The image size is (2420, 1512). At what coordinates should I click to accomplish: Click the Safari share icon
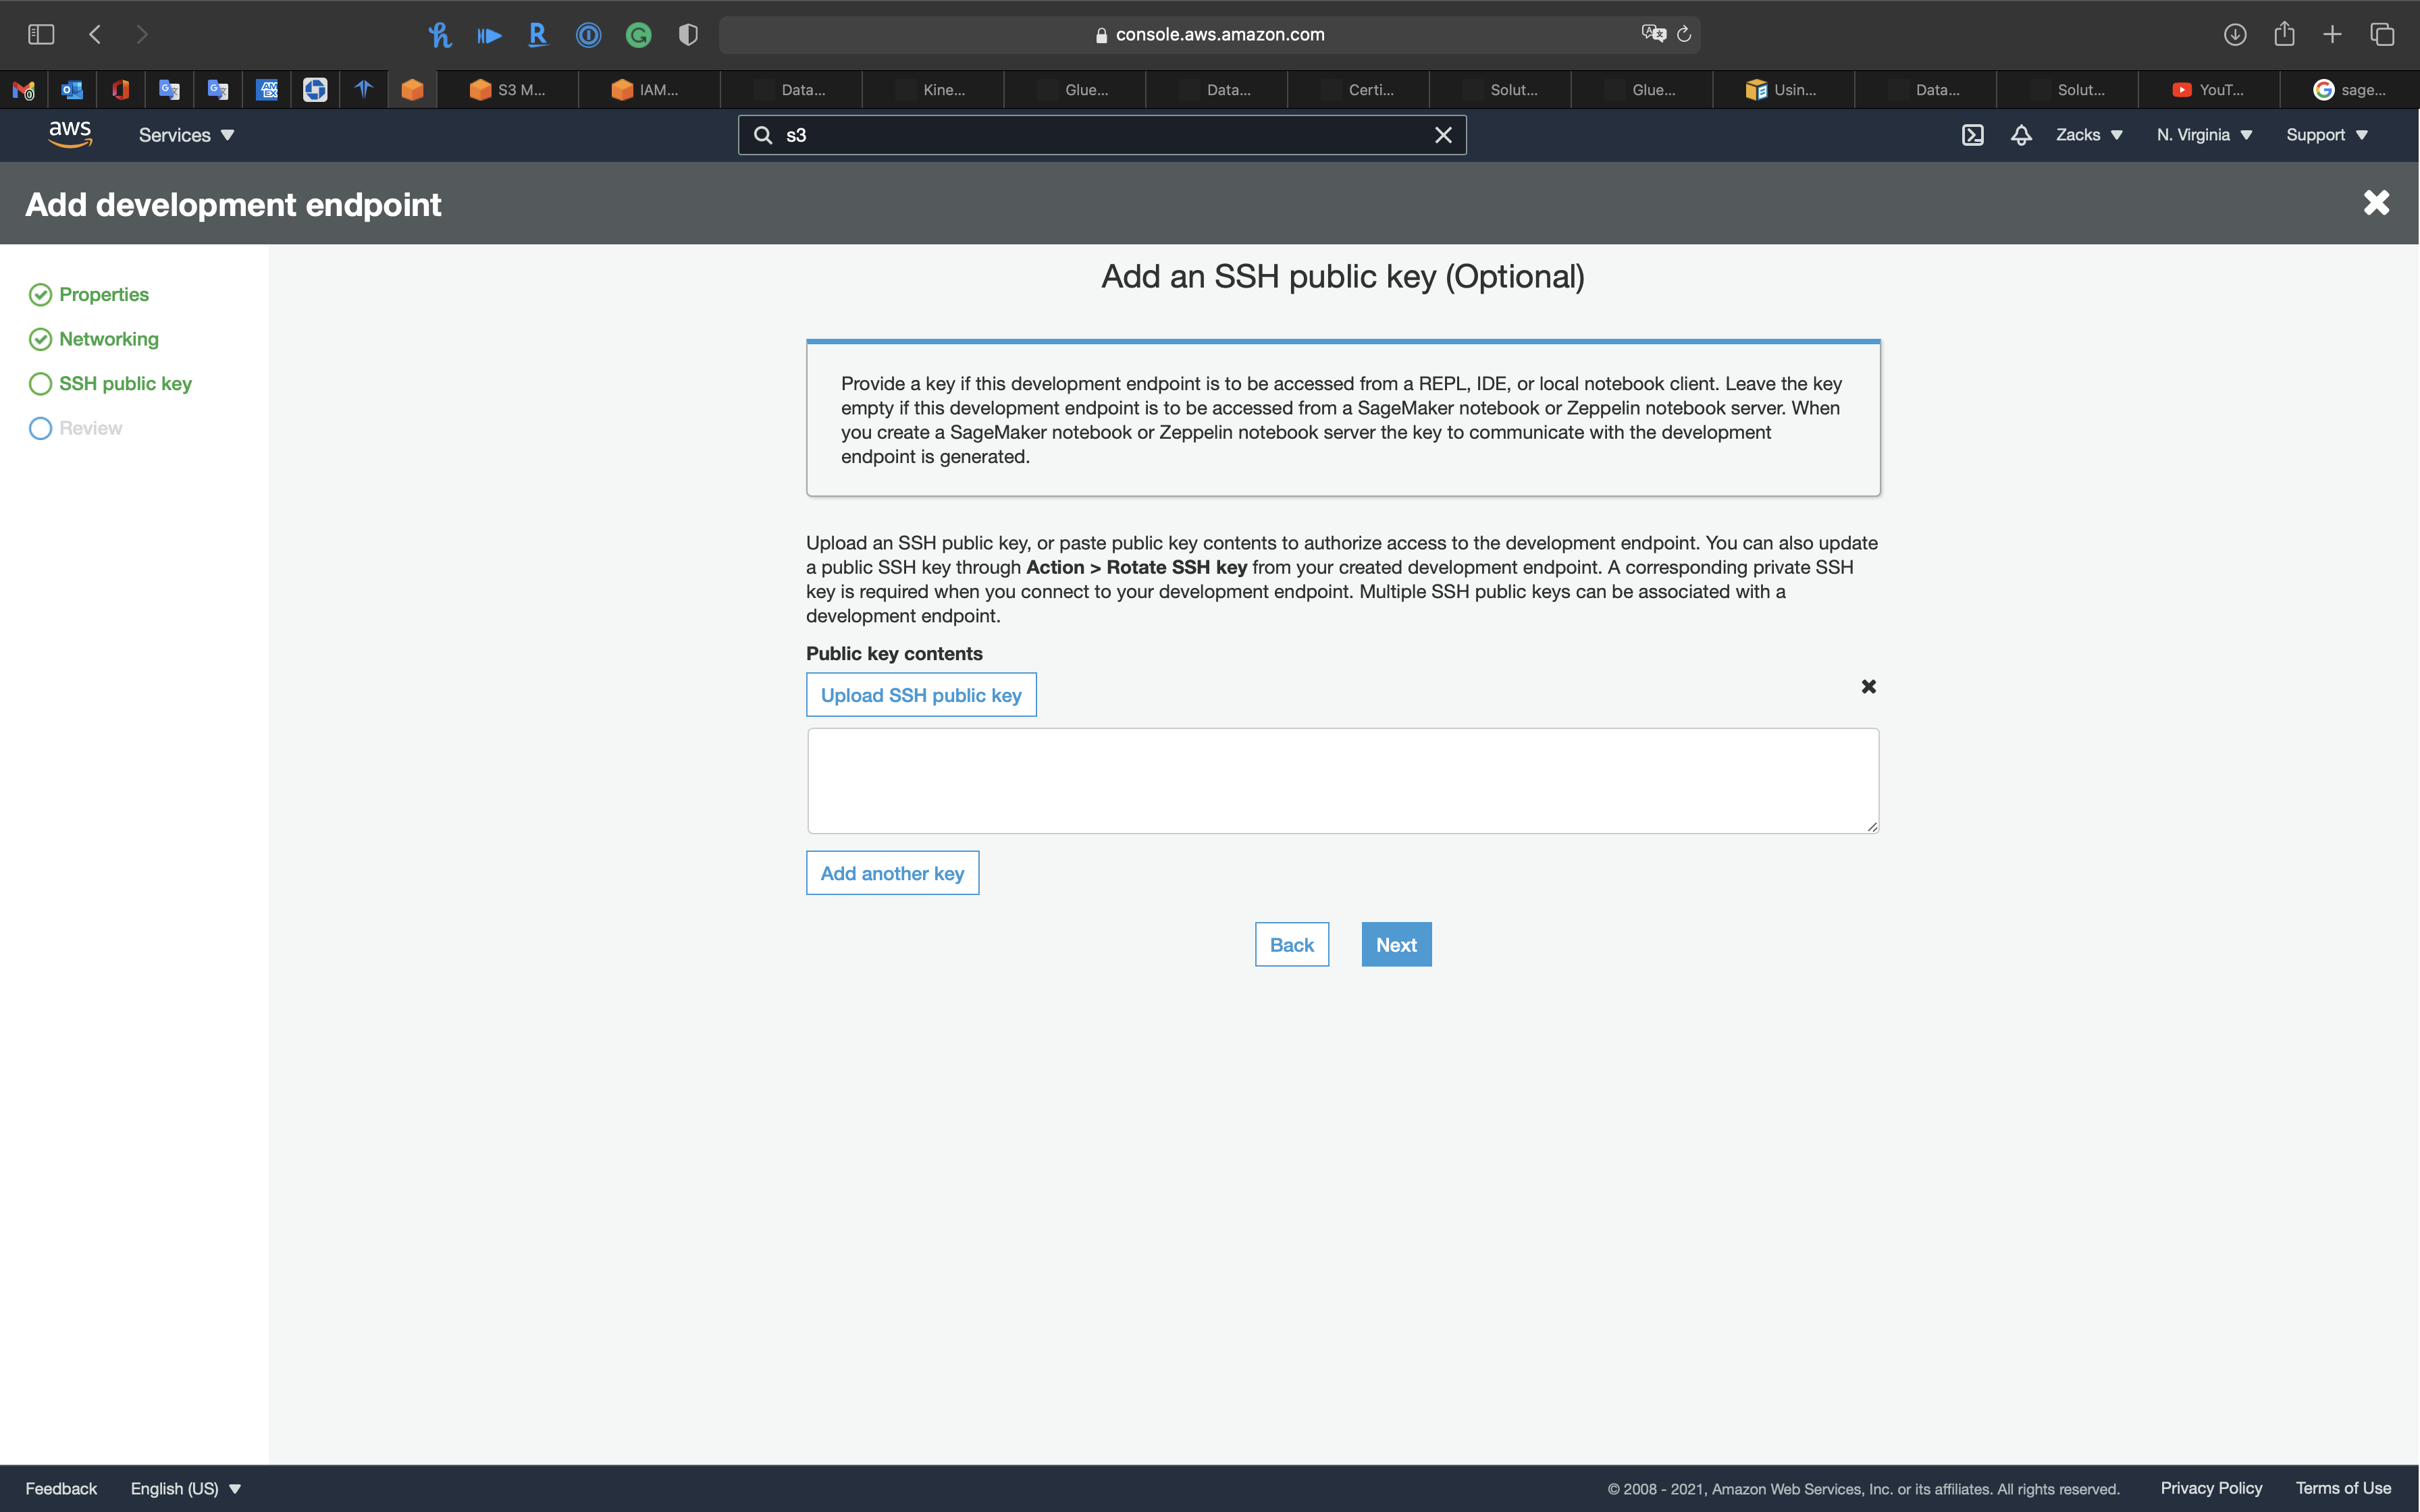(x=2284, y=34)
